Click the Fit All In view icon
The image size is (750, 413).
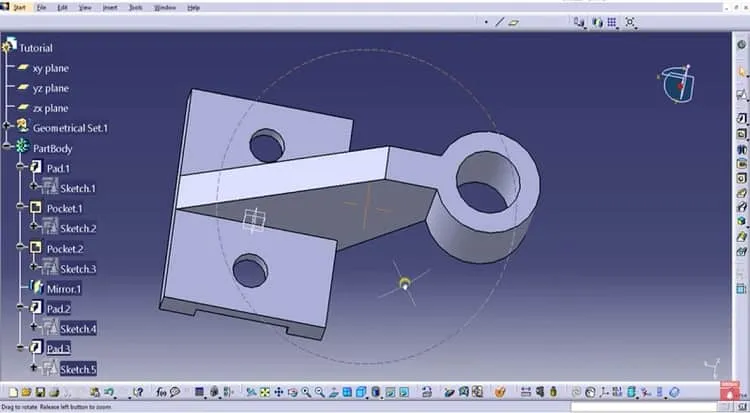point(265,392)
